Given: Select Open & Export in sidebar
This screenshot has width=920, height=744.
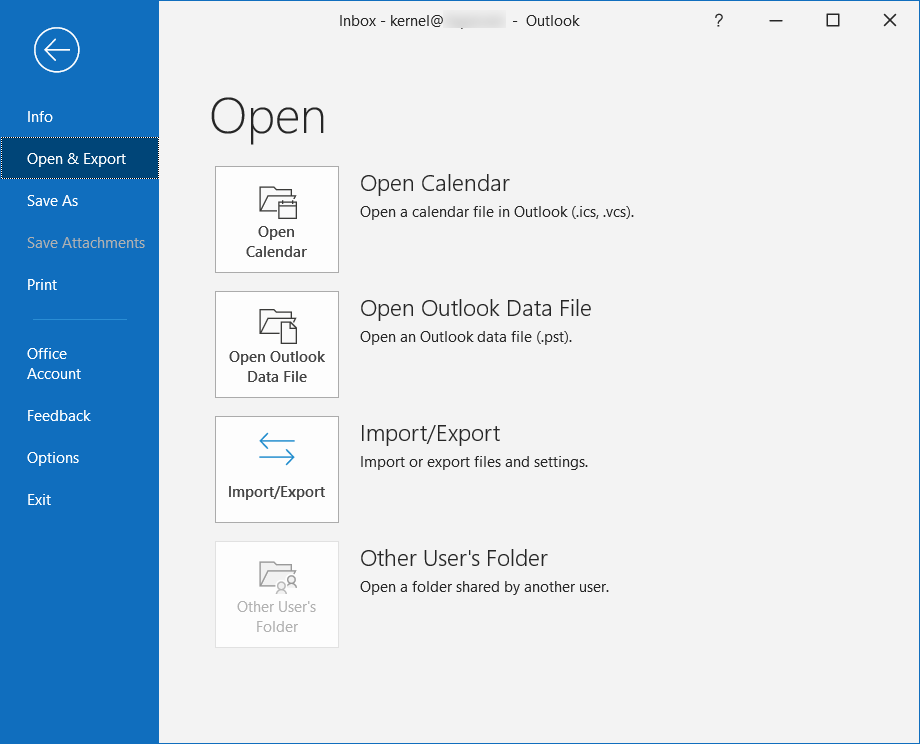Looking at the screenshot, I should [79, 158].
